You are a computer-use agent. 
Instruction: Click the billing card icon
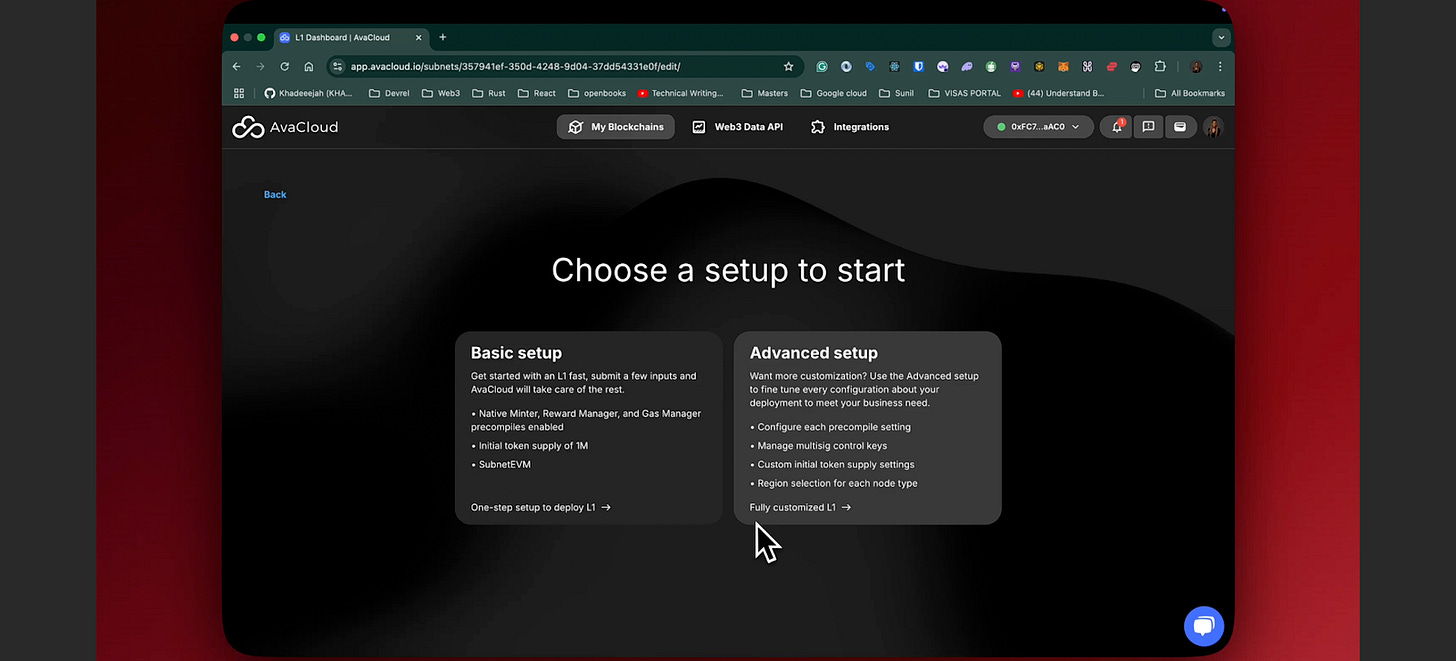tap(1180, 127)
